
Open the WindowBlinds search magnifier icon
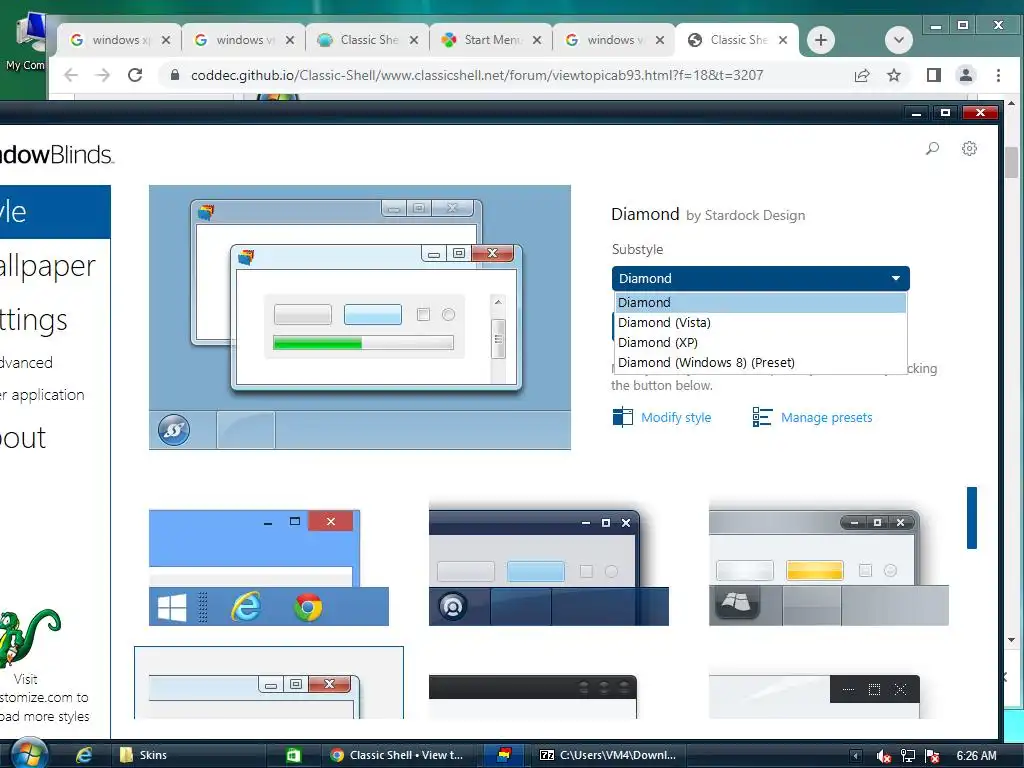pos(932,148)
